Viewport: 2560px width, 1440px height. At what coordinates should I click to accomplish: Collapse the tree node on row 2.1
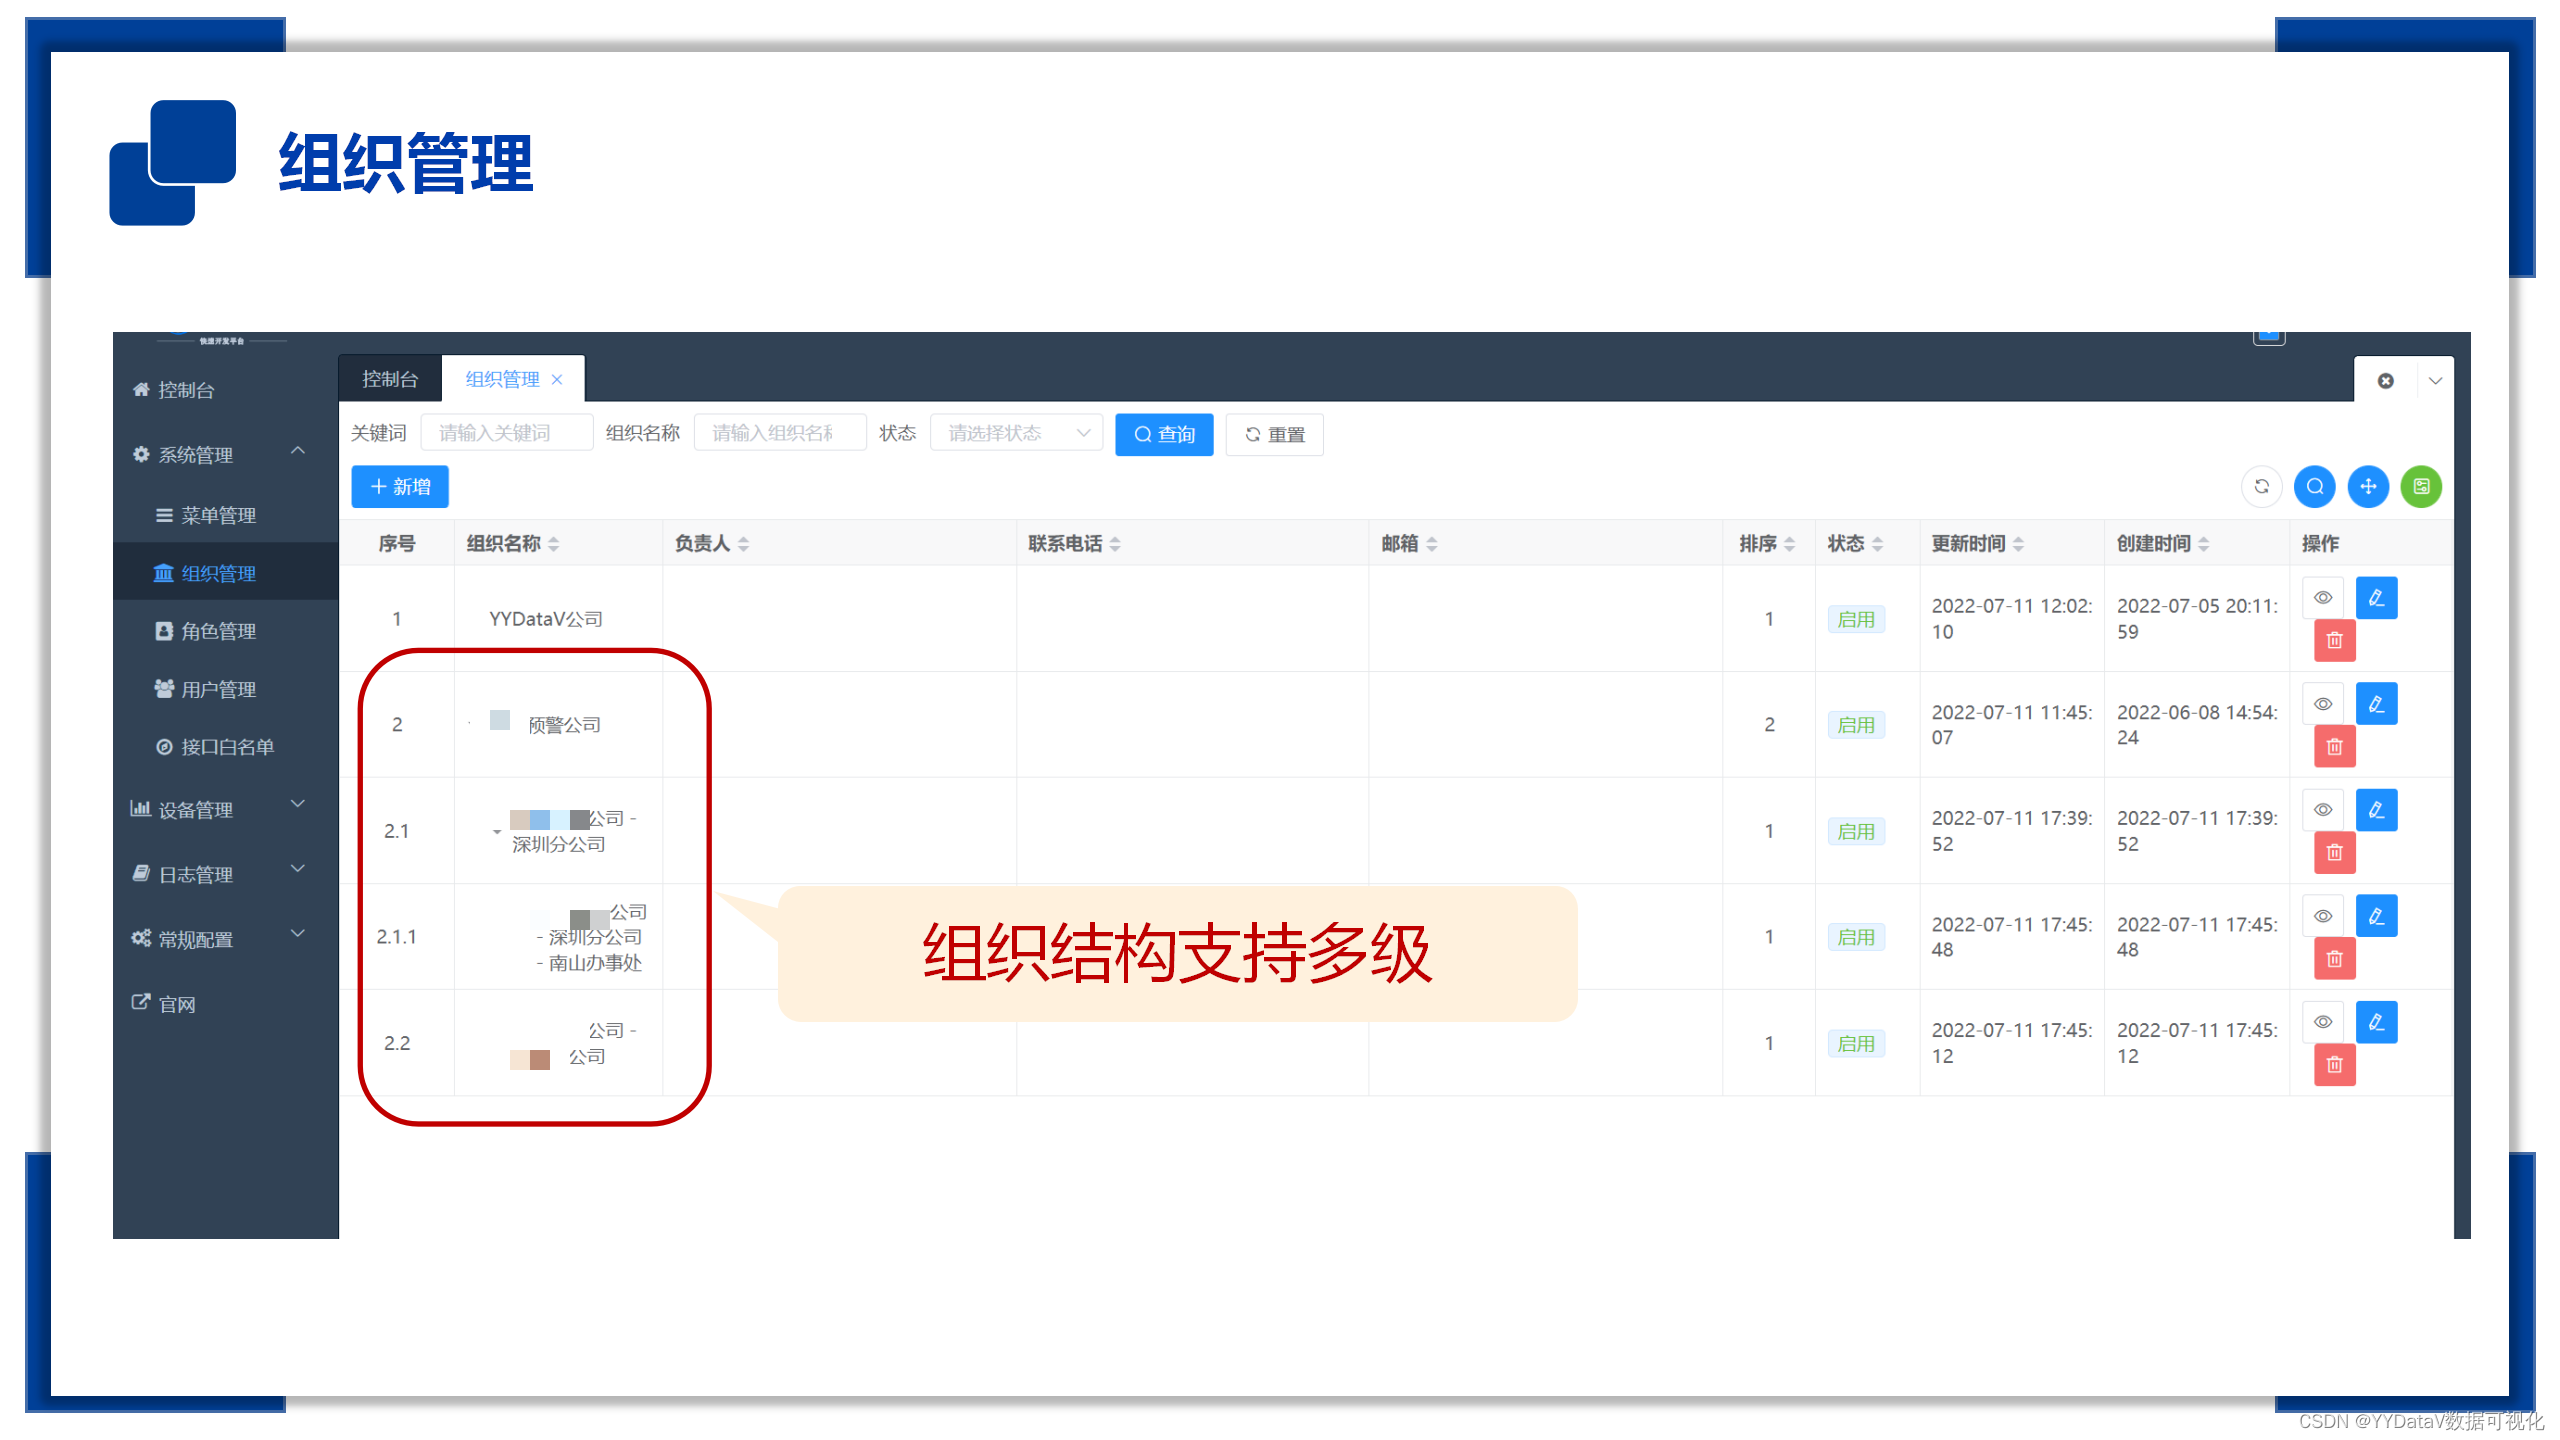pos(495,832)
